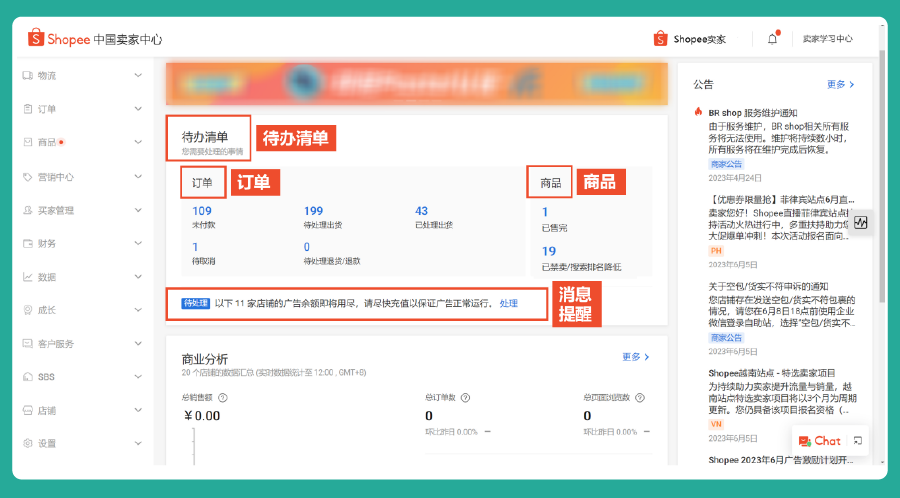Click the 买家管理 person icon
This screenshot has height=498, width=900.
tap(28, 210)
